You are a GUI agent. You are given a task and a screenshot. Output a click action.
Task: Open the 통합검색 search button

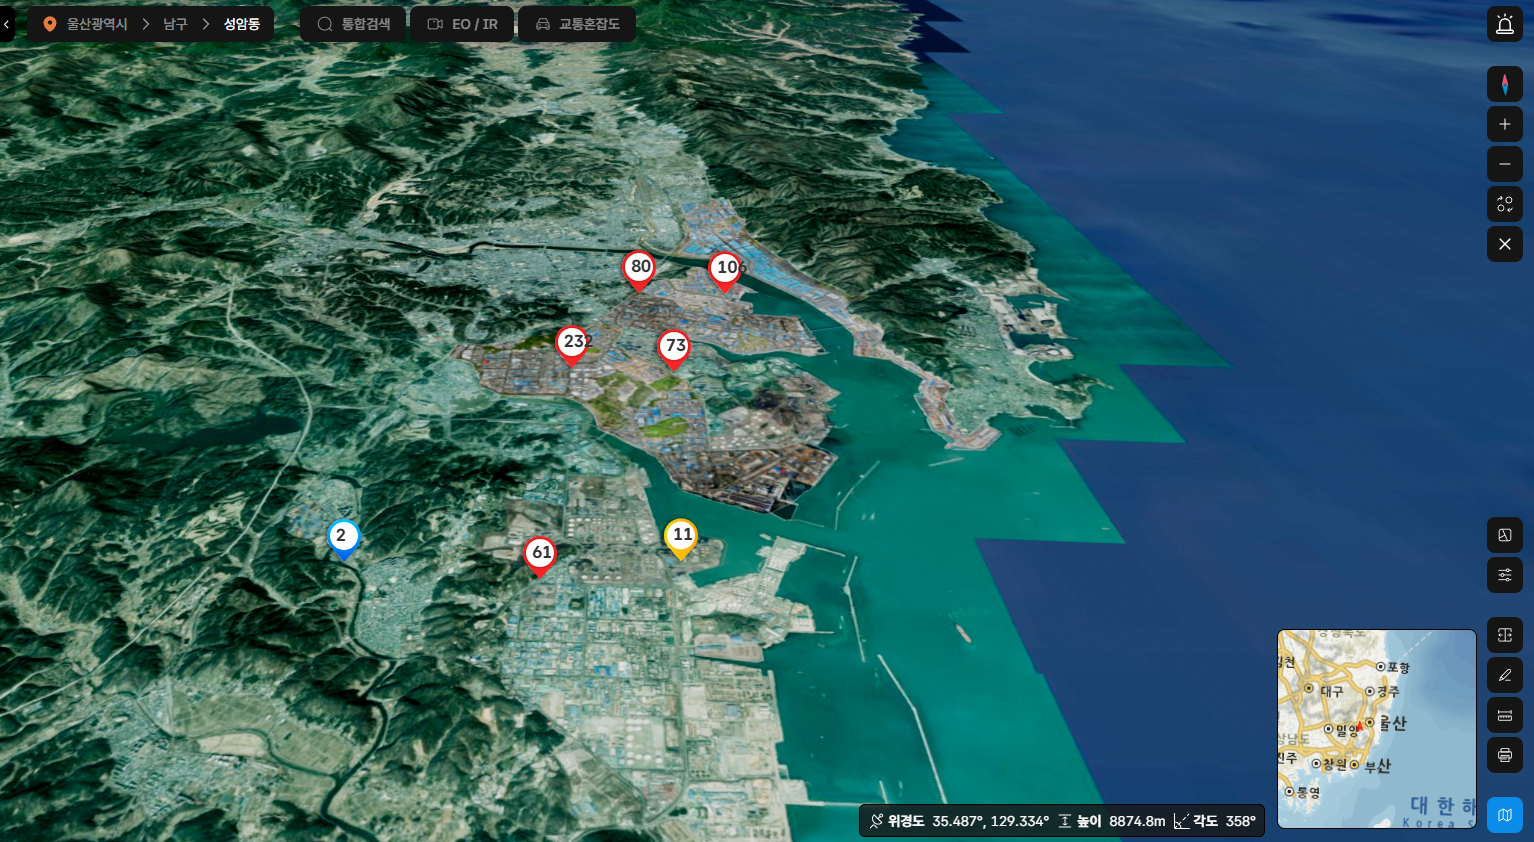point(353,24)
